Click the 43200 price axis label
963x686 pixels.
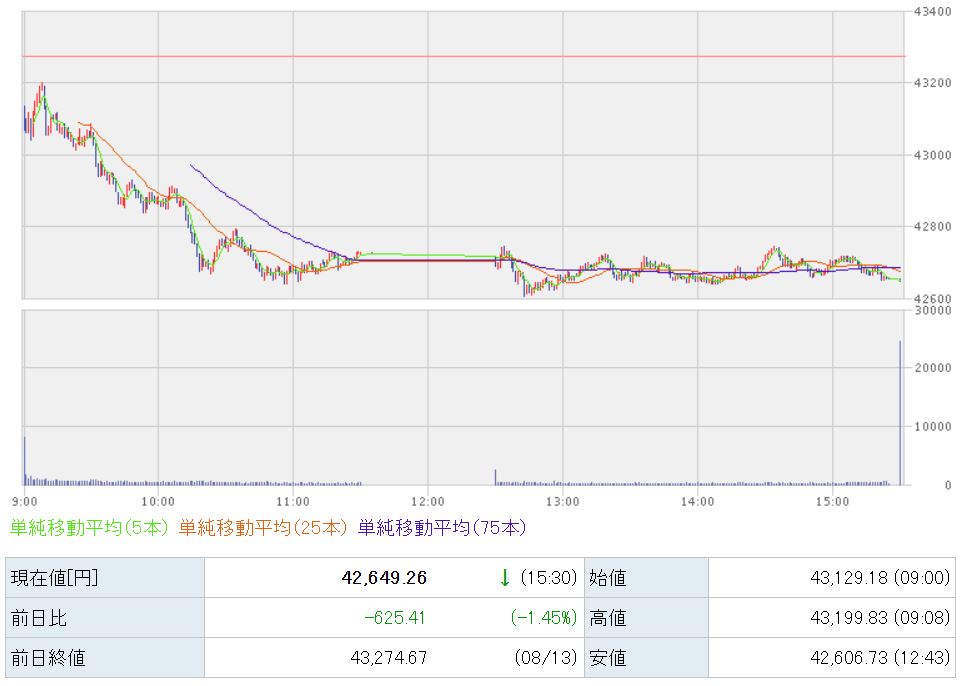pos(932,83)
